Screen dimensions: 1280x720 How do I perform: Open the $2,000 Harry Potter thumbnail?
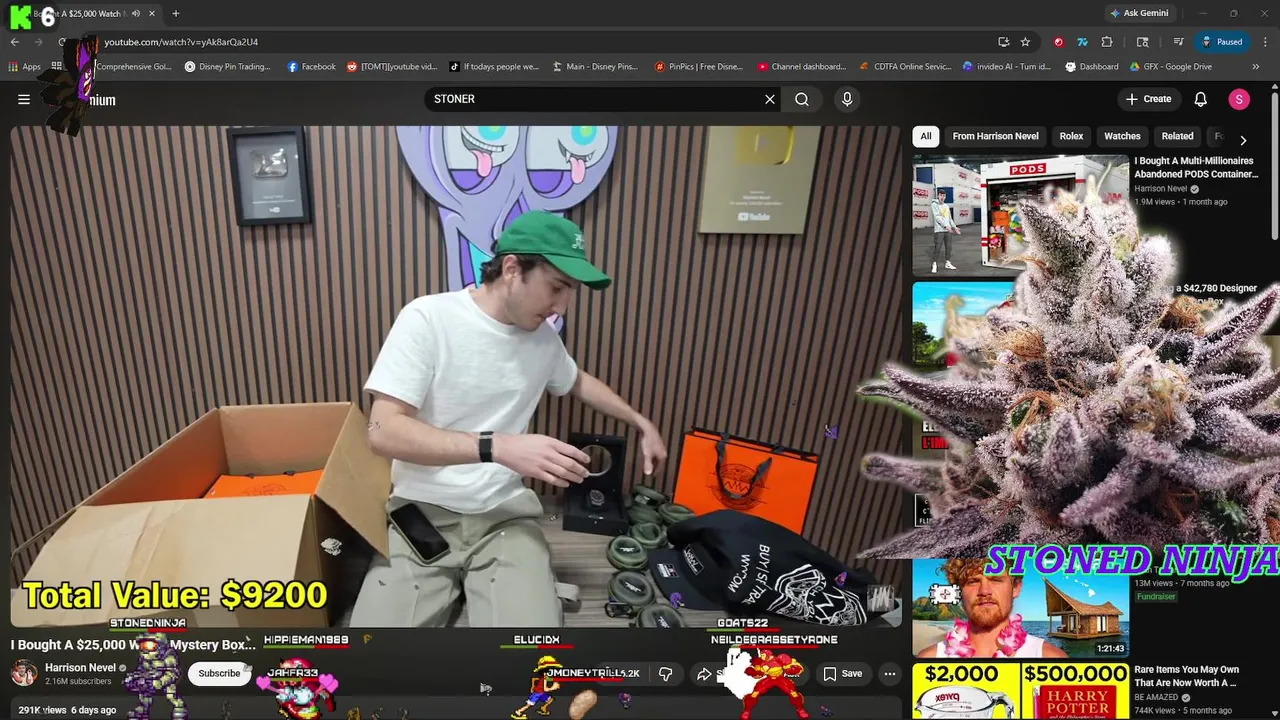1020,692
